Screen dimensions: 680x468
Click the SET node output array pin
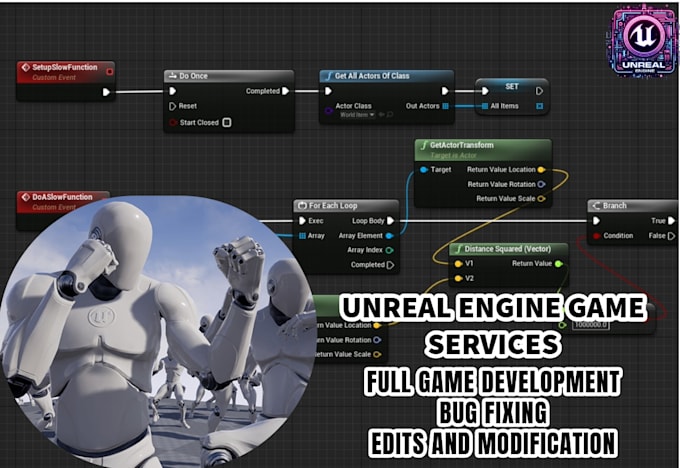point(539,106)
